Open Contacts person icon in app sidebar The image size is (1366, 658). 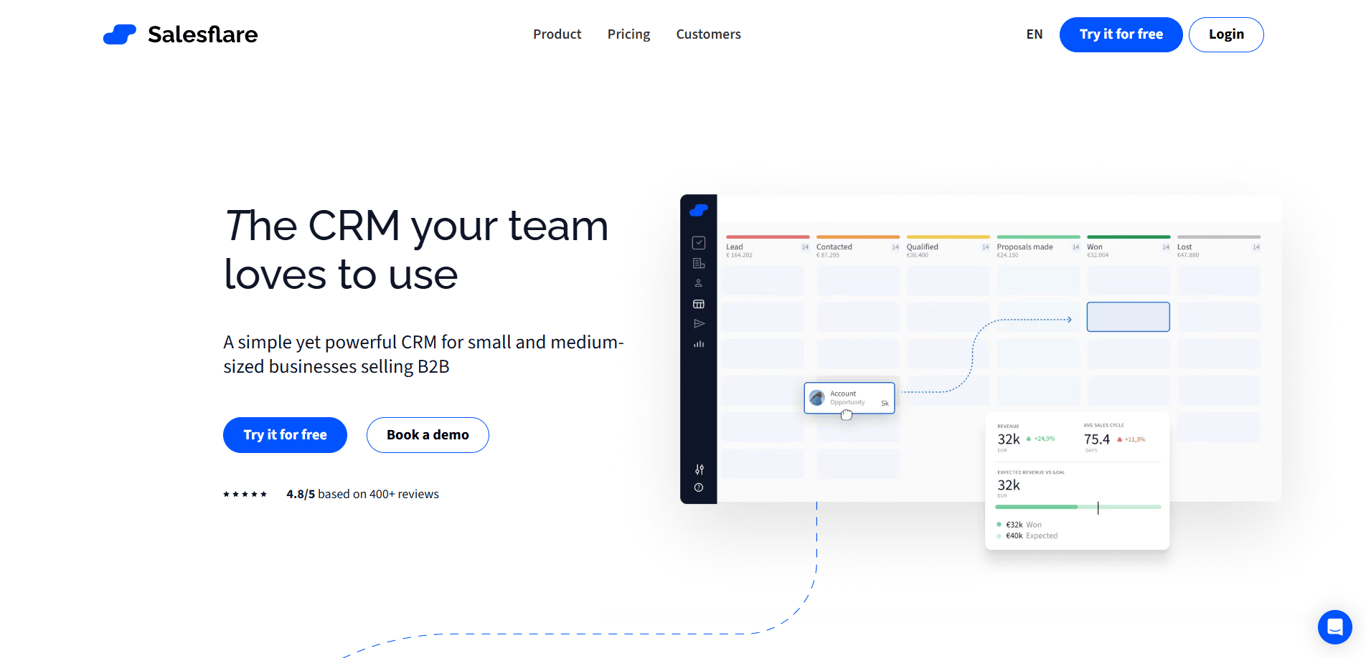[699, 283]
